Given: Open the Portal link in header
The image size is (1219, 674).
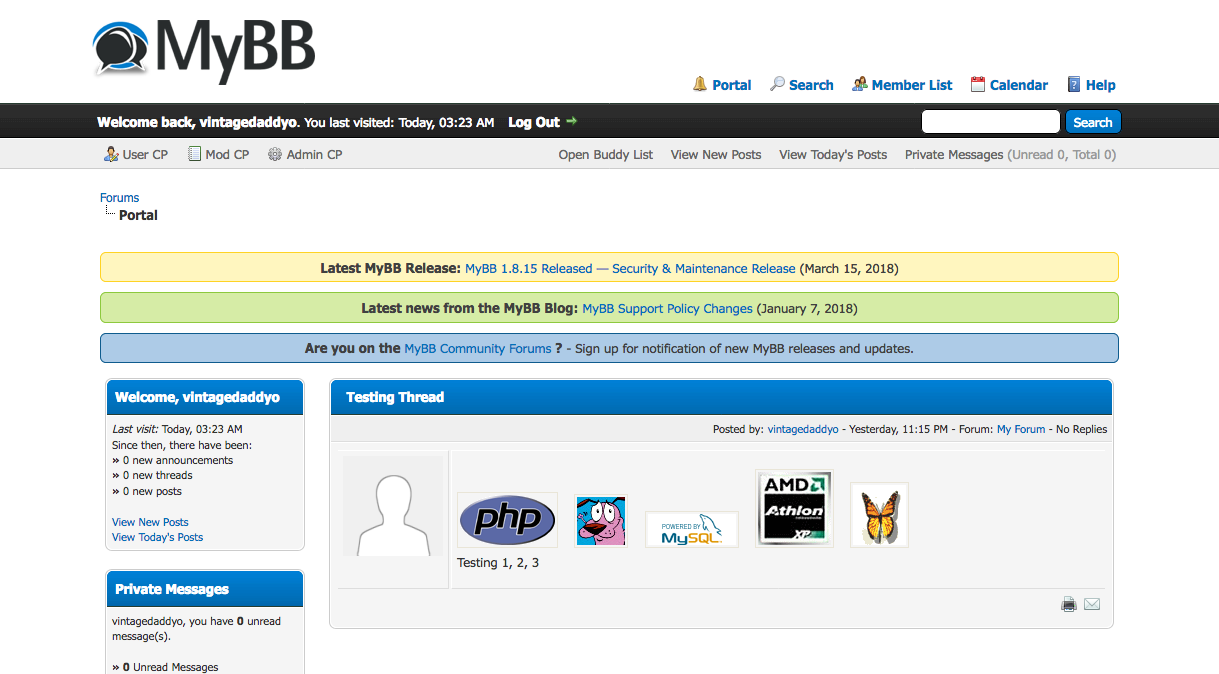Looking at the screenshot, I should (x=731, y=85).
